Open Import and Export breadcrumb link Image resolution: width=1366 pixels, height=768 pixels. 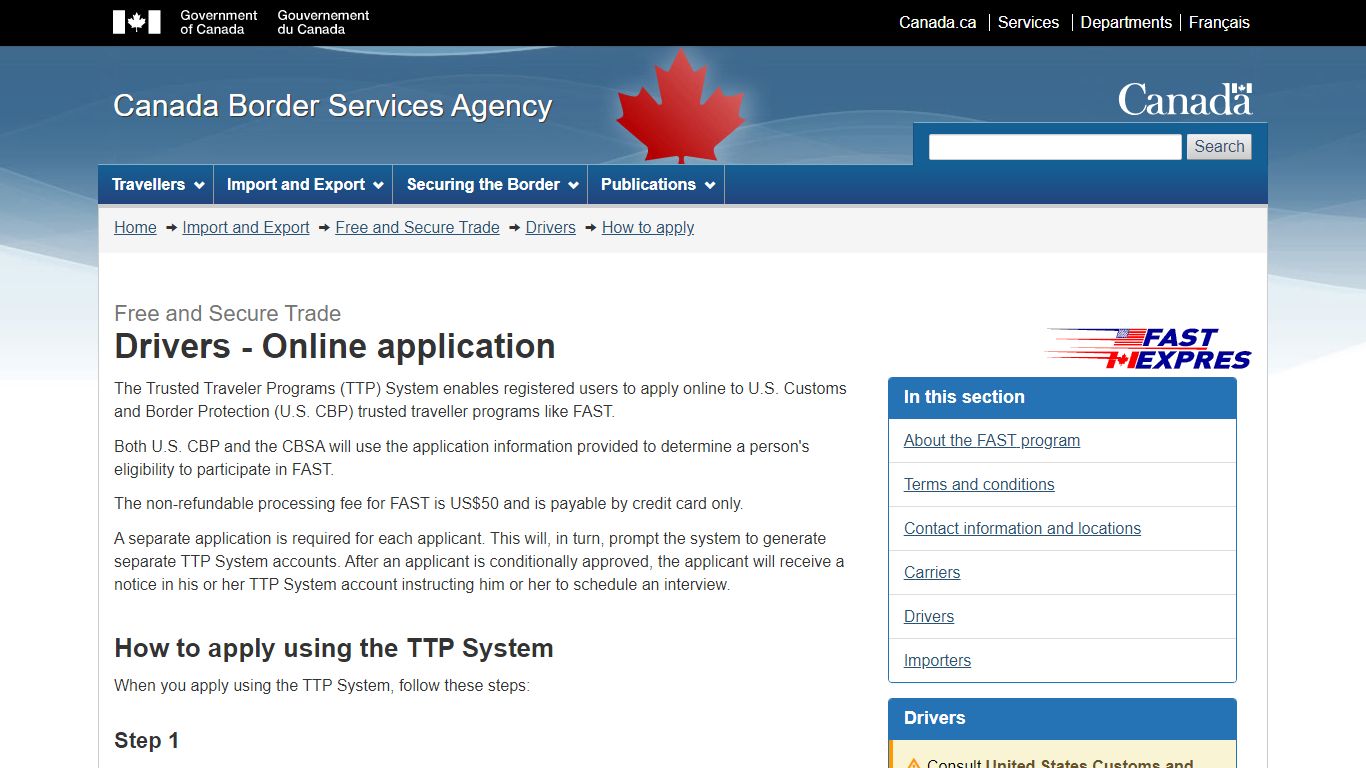pyautogui.click(x=246, y=228)
